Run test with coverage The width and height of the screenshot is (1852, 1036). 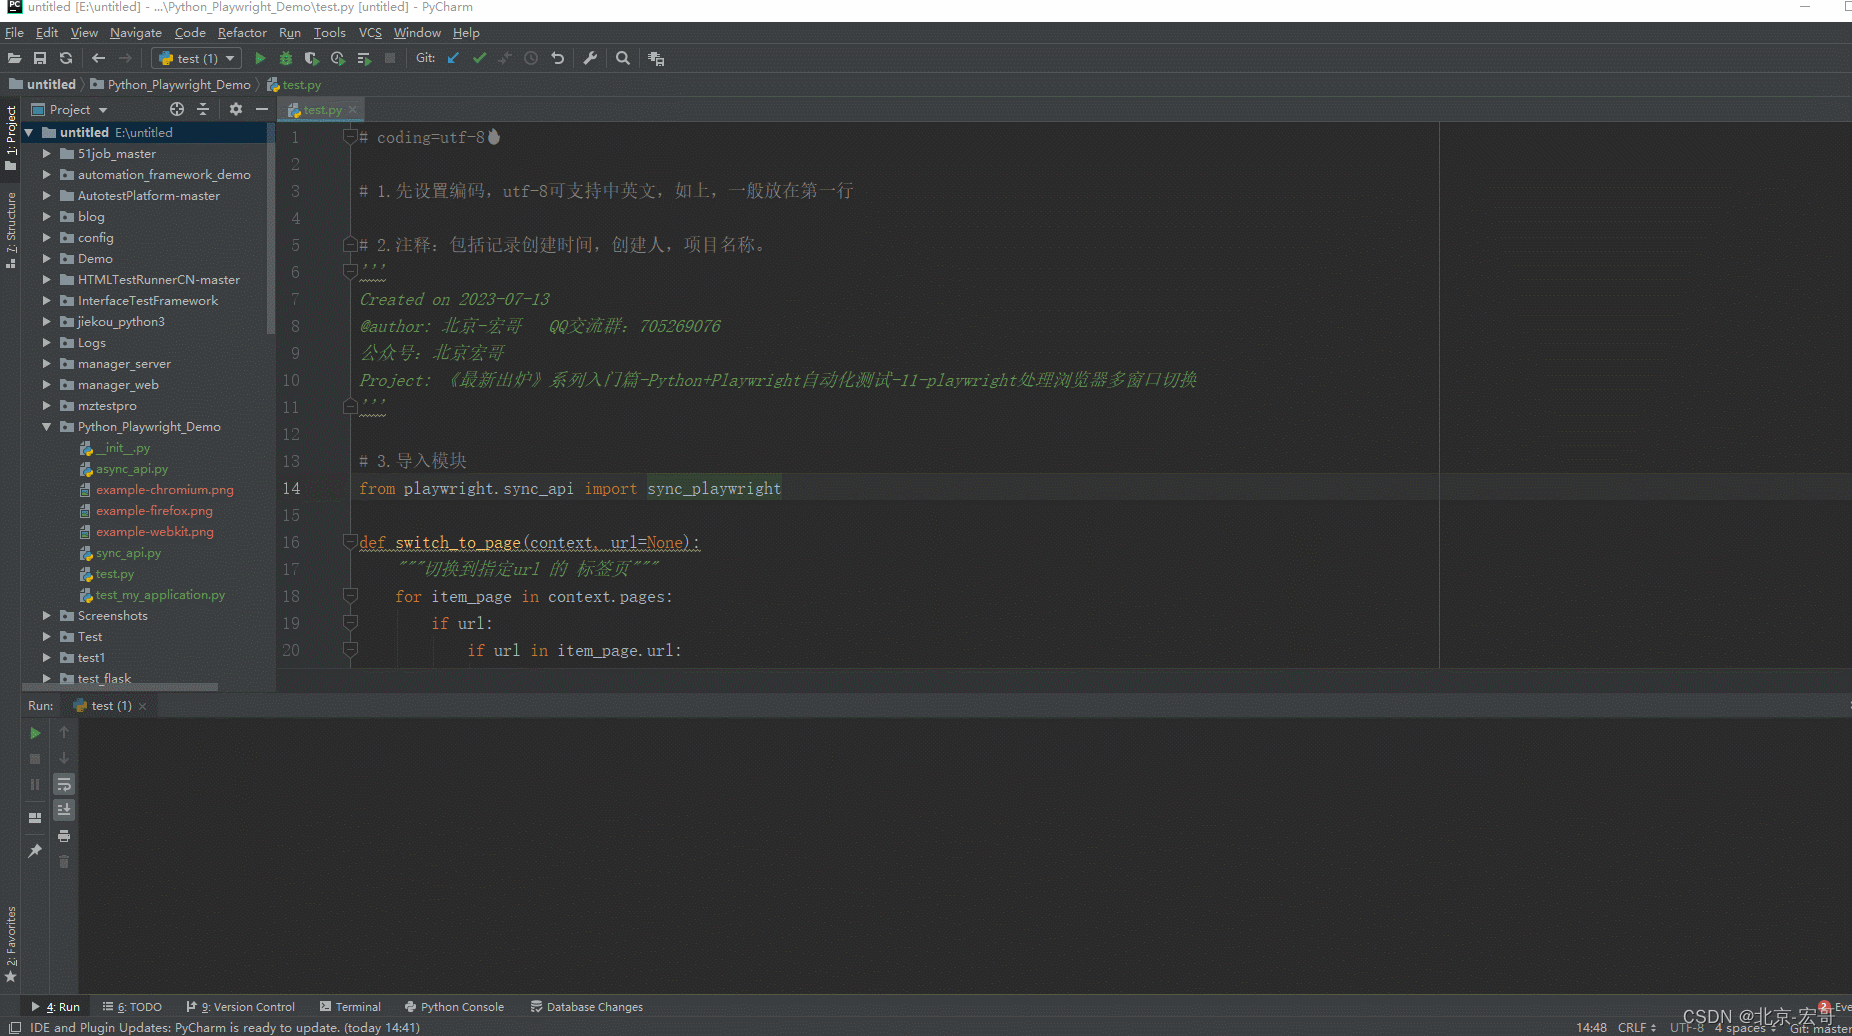pyautogui.click(x=311, y=58)
